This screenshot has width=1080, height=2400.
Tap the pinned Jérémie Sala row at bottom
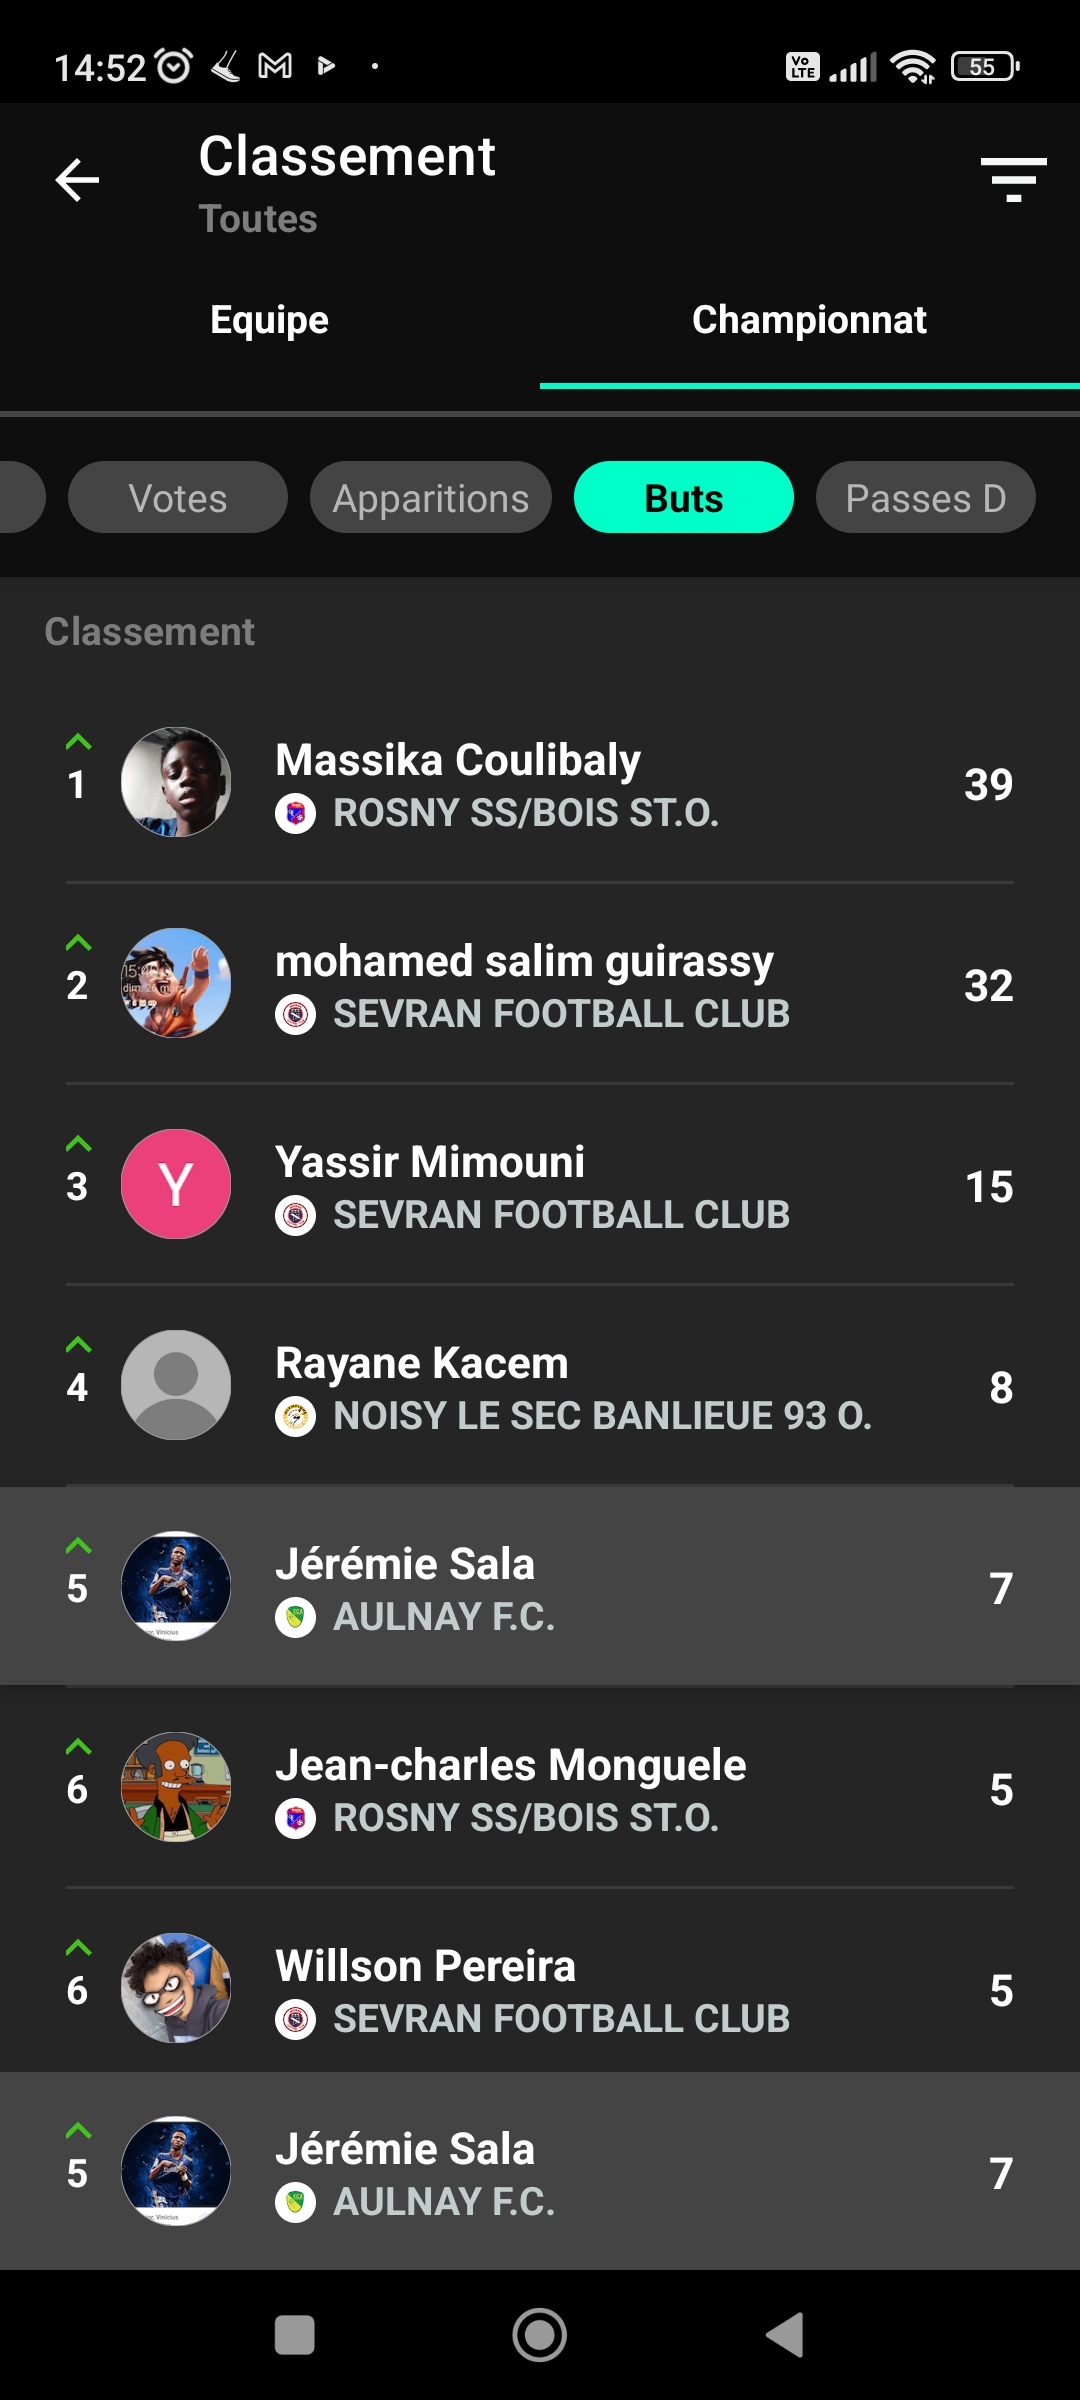[x=540, y=2171]
